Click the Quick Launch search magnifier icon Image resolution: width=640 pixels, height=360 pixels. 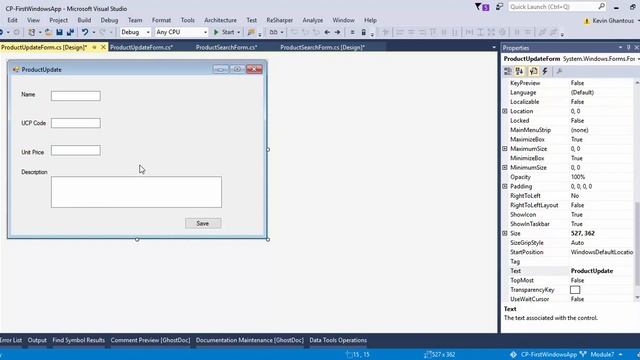point(601,7)
